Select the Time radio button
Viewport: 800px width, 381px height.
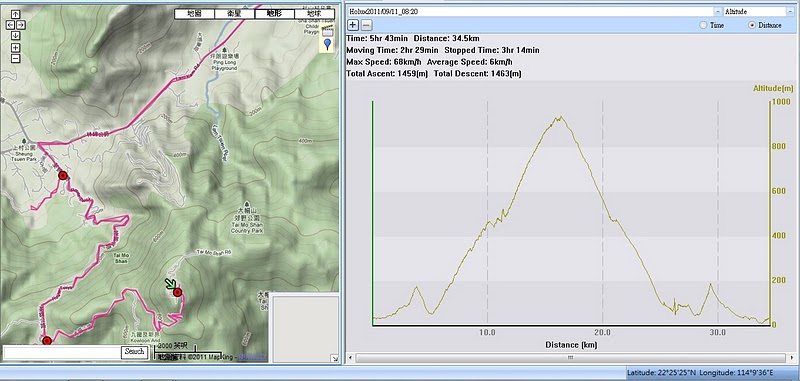[703, 25]
